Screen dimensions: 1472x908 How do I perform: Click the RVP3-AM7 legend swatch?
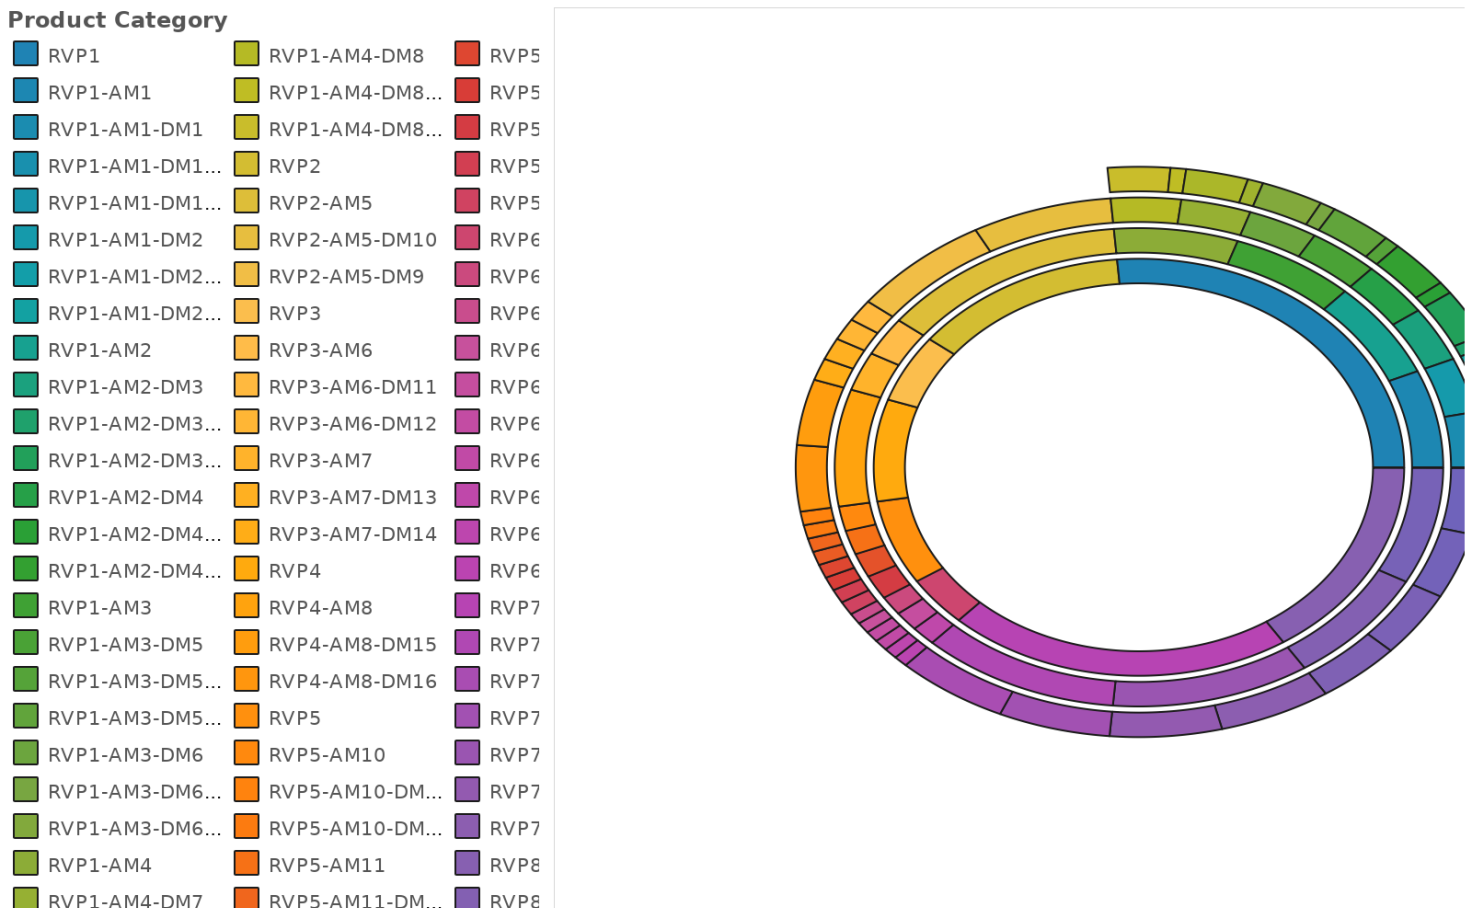tap(247, 459)
